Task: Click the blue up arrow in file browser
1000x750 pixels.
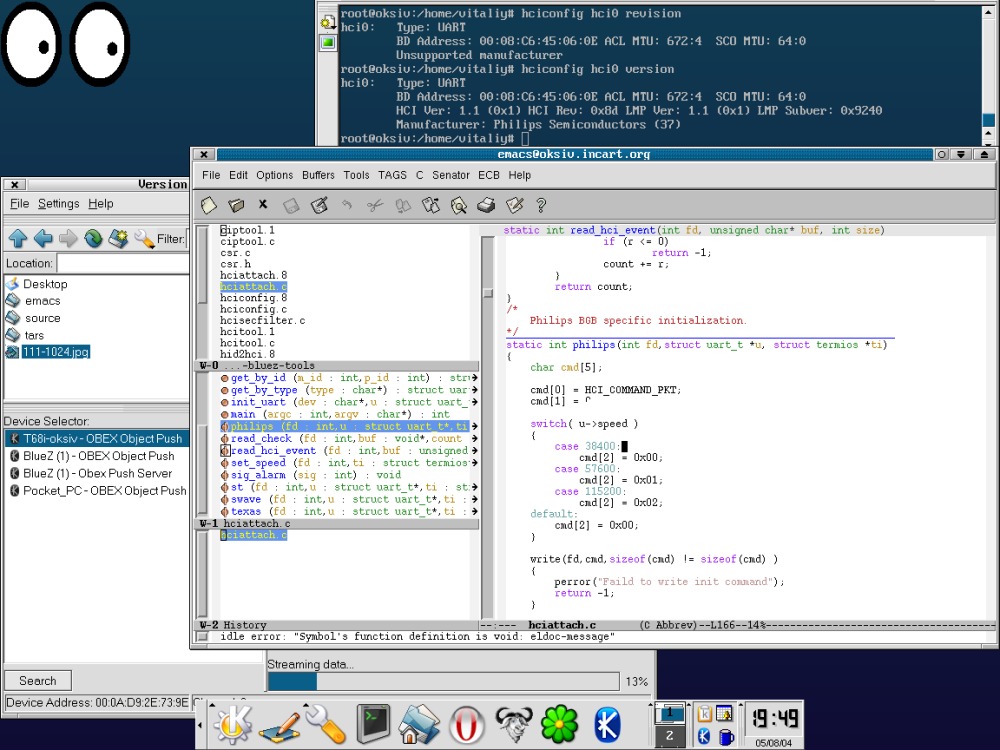Action: point(18,239)
